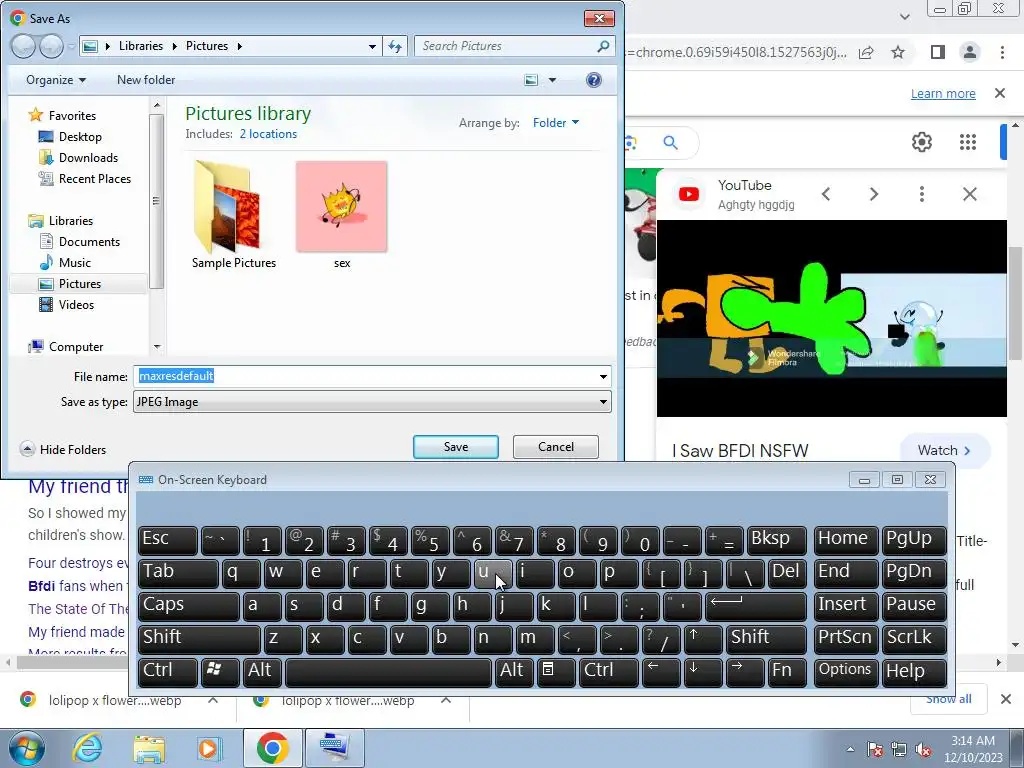Click the Watch button

pos(944,450)
